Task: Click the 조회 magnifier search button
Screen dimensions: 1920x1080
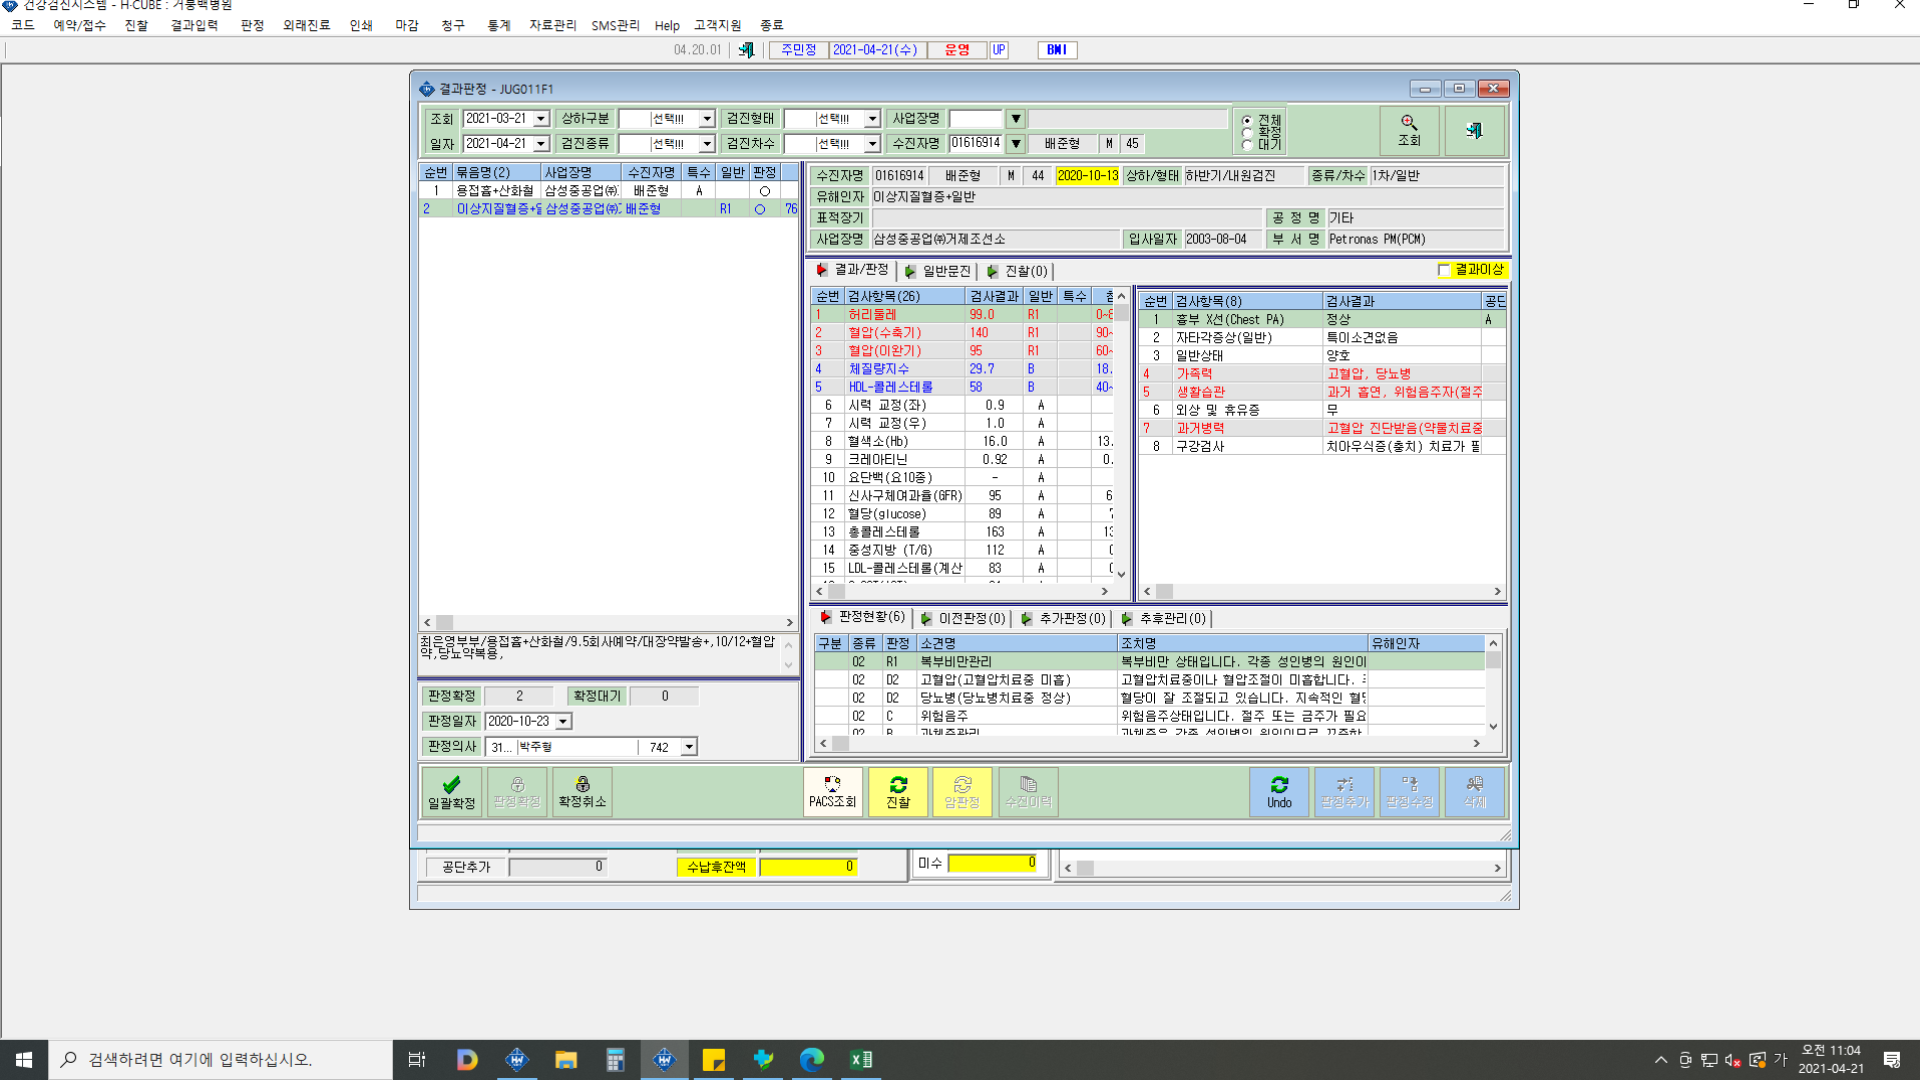Action: coord(1409,131)
